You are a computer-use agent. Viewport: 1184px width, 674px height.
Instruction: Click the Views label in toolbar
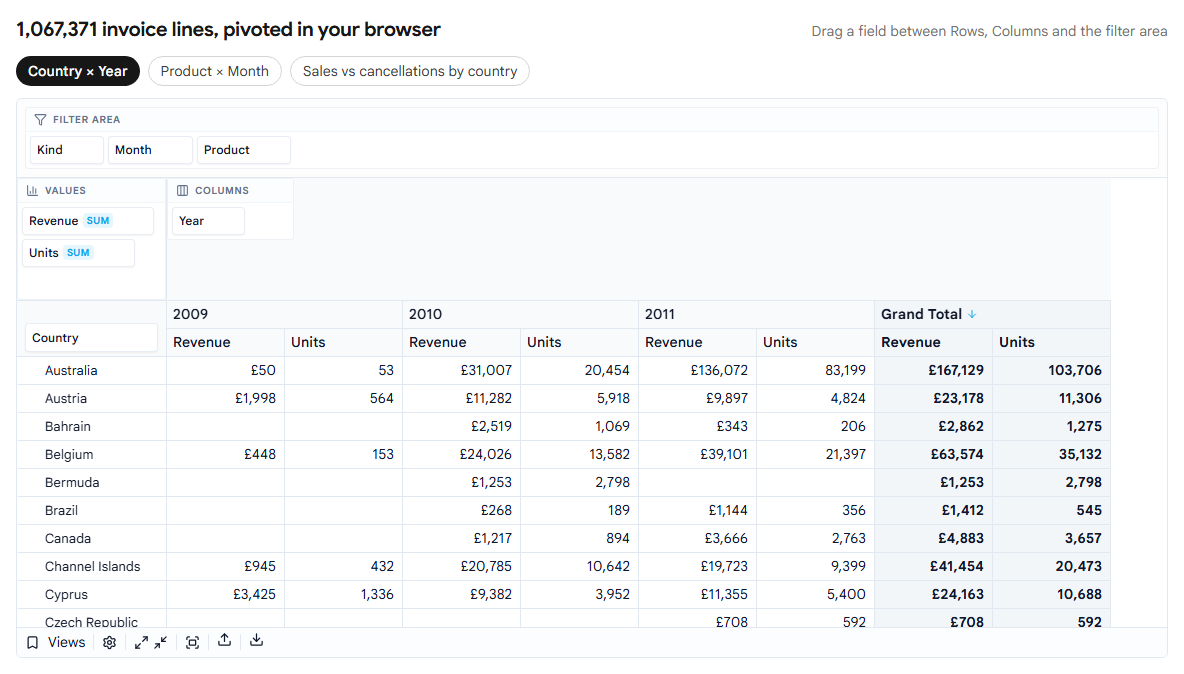(x=66, y=642)
